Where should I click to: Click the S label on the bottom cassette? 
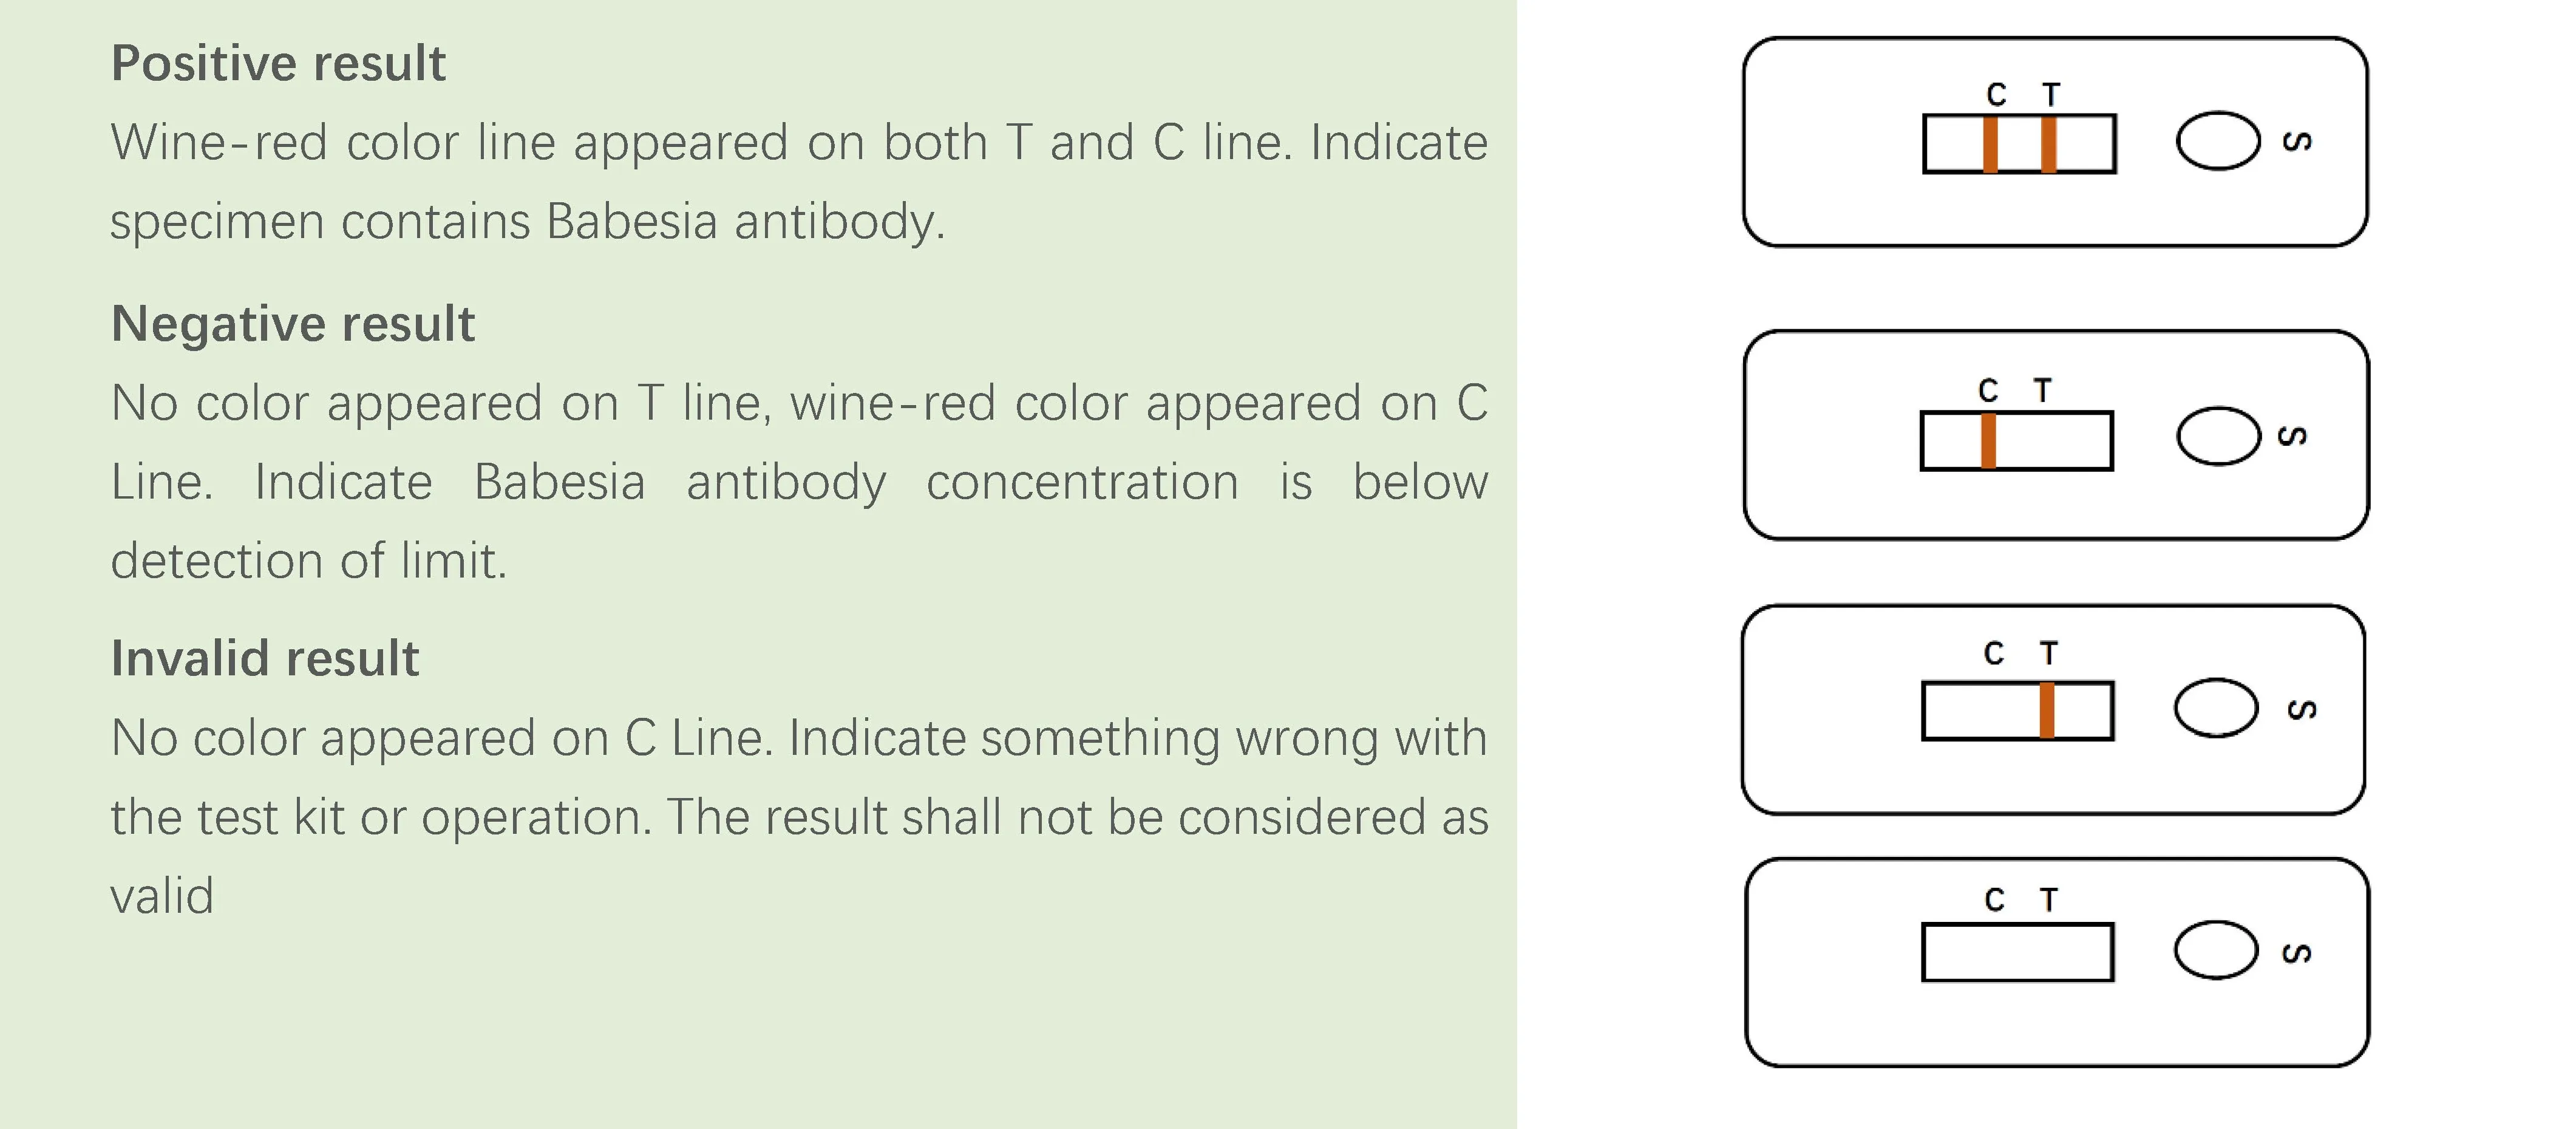point(2297,953)
